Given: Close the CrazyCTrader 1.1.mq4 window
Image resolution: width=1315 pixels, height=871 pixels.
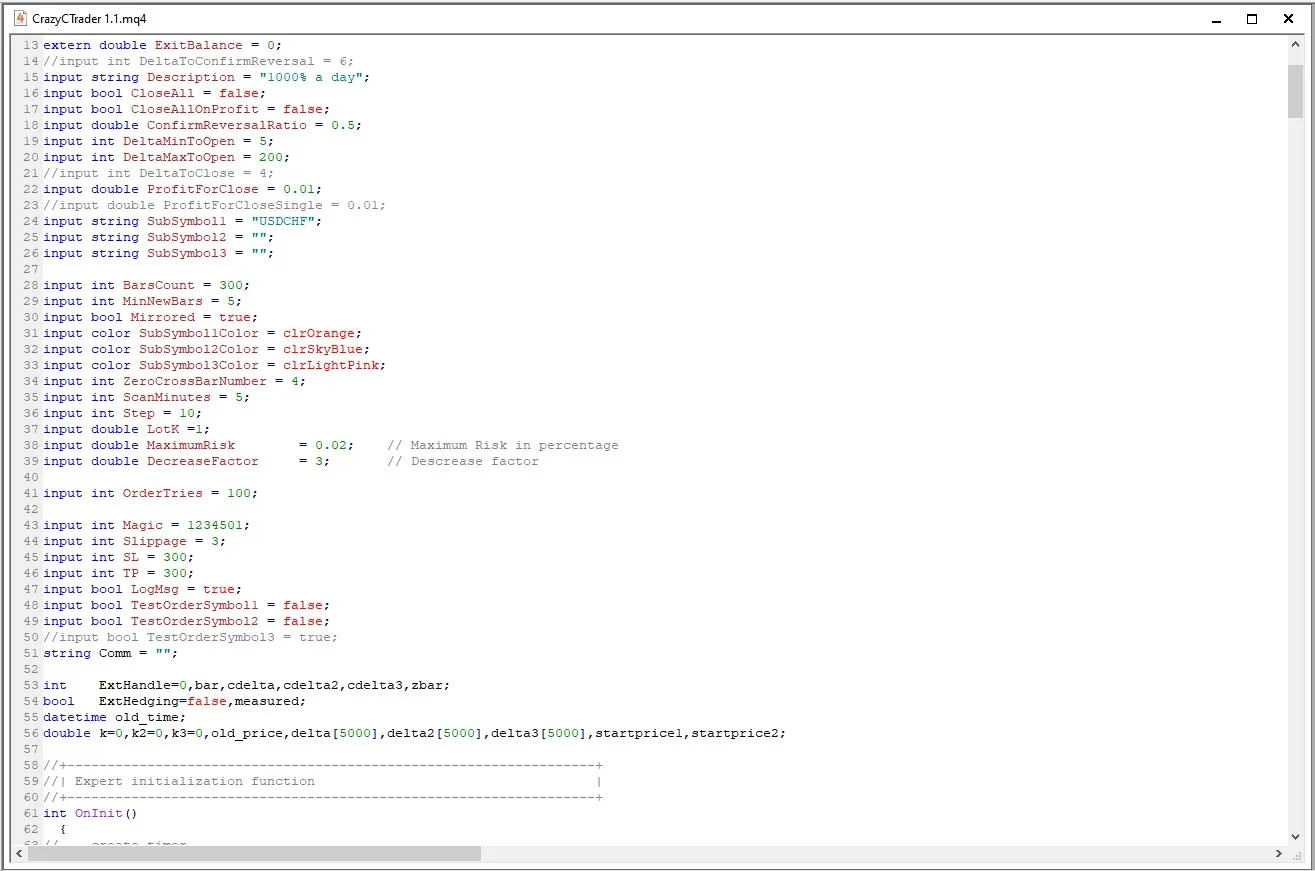Looking at the screenshot, I should pyautogui.click(x=1288, y=18).
